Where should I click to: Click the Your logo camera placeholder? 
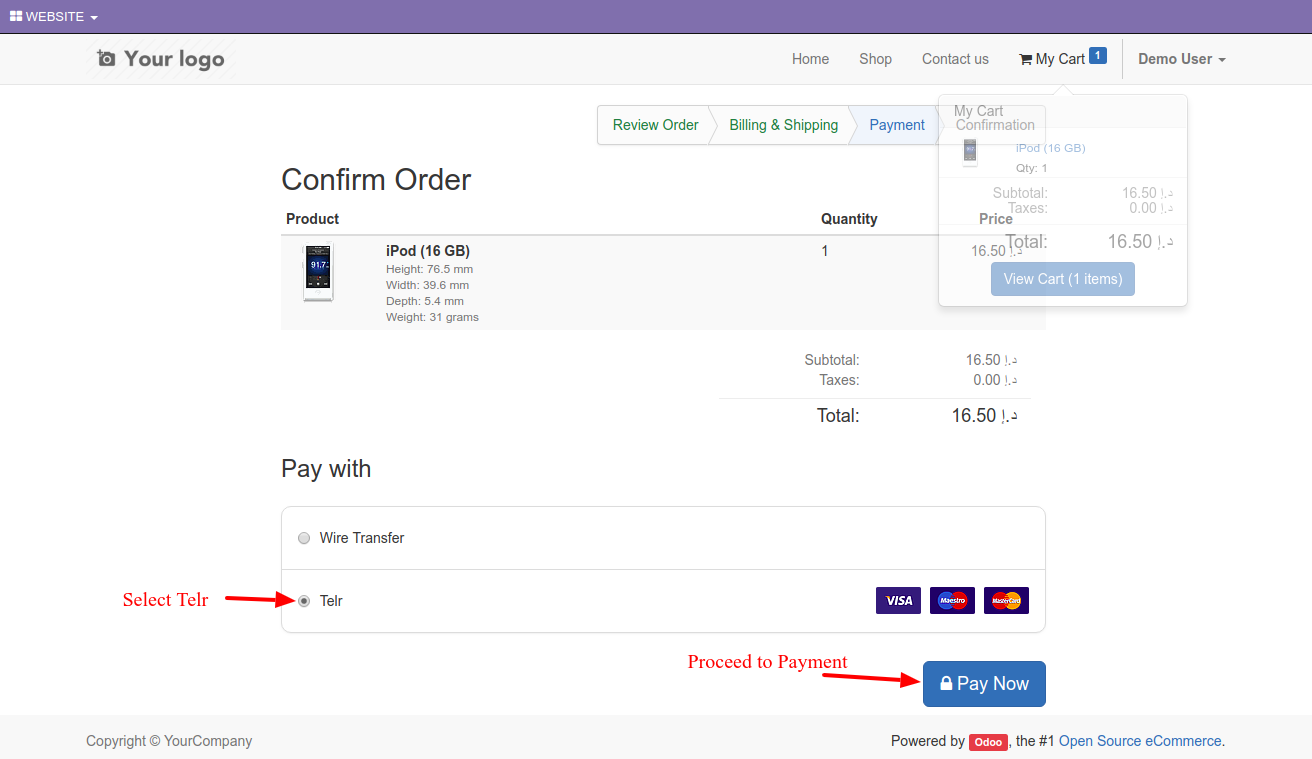tap(161, 59)
